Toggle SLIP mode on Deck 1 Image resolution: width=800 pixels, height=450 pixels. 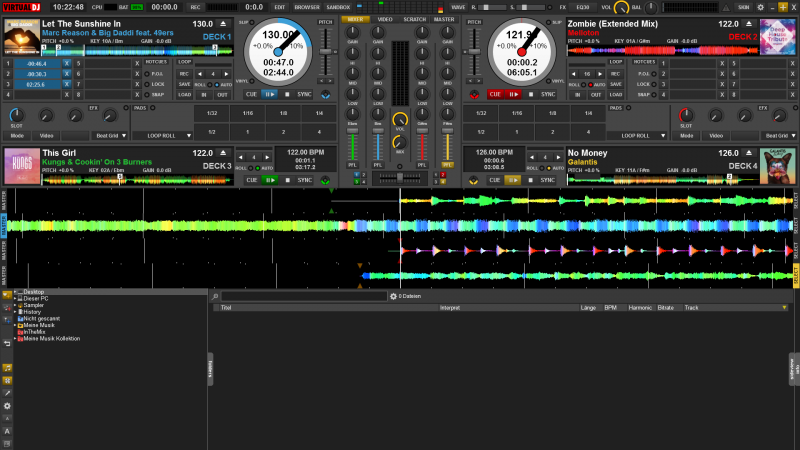(252, 22)
